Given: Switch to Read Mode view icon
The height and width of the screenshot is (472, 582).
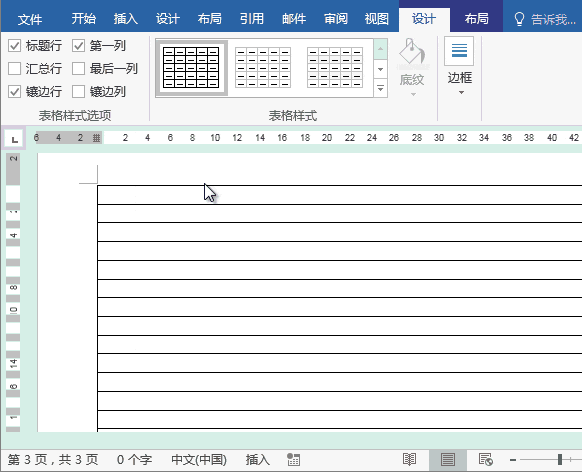Looking at the screenshot, I should [x=409, y=460].
